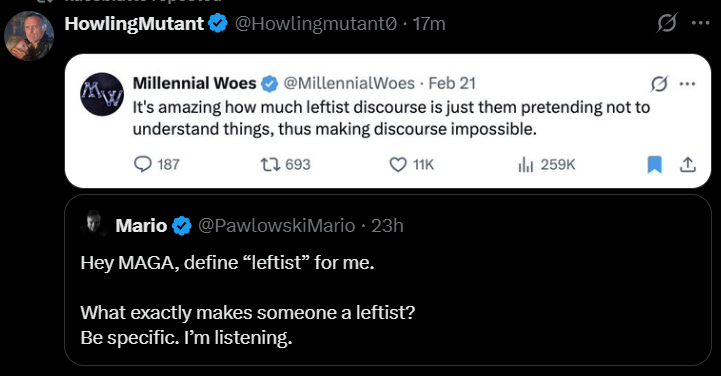This screenshot has width=721, height=376.
Task: Repost the Millennial Woes tweet
Action: (x=270, y=164)
